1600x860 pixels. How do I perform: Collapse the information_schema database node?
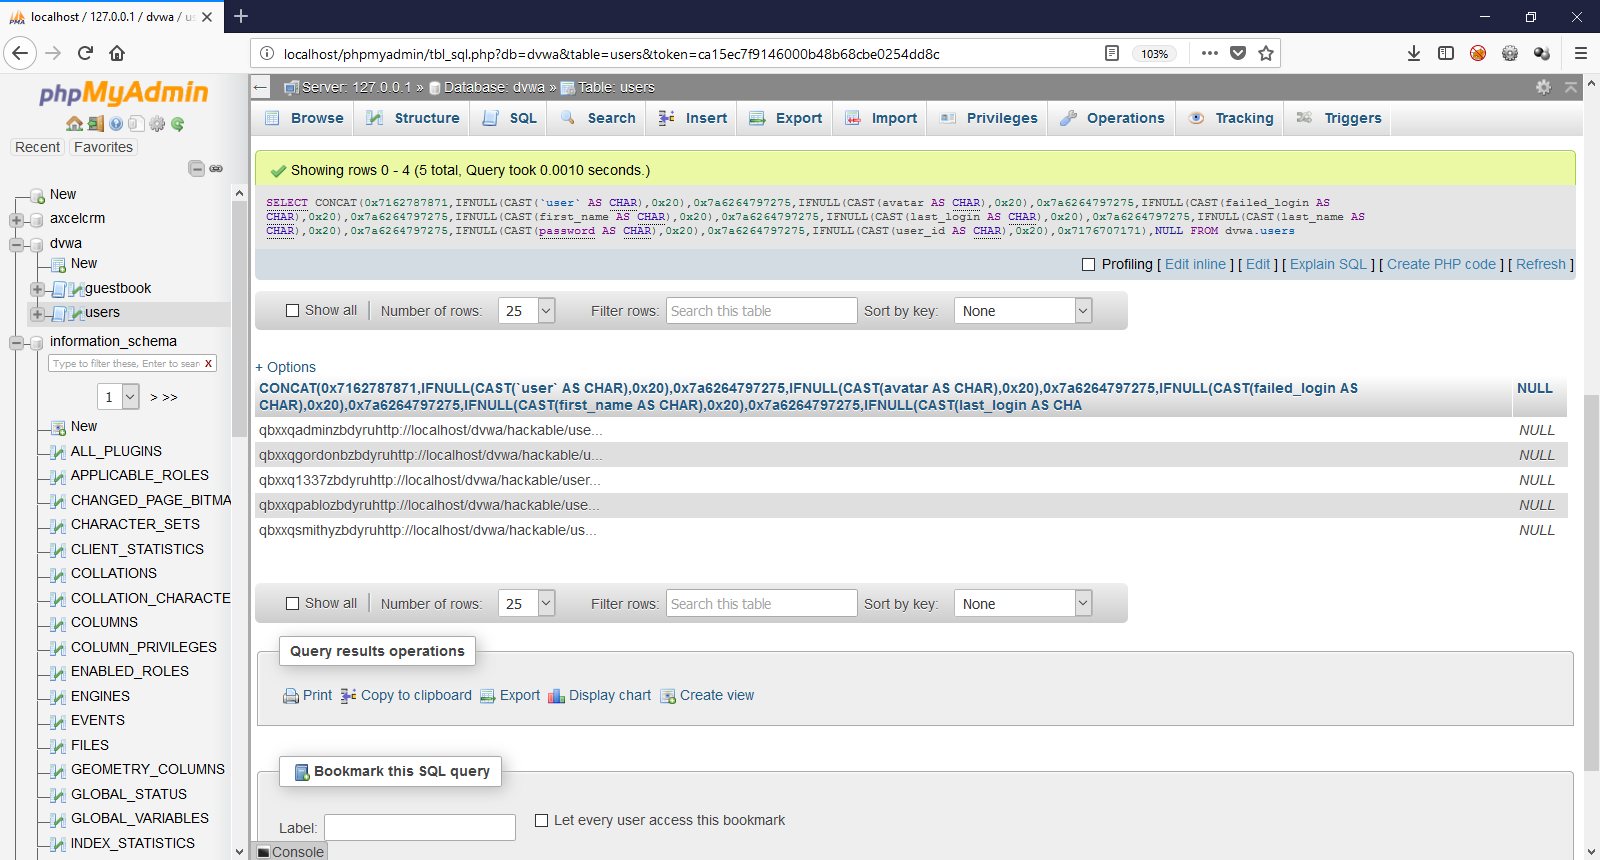16,343
